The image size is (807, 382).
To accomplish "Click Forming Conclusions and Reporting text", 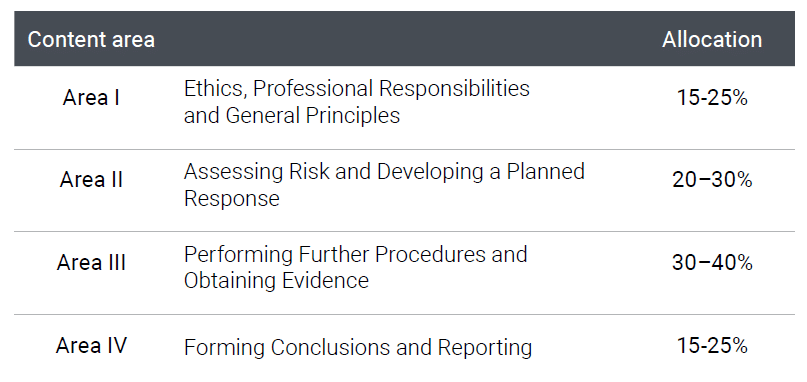I will point(358,348).
